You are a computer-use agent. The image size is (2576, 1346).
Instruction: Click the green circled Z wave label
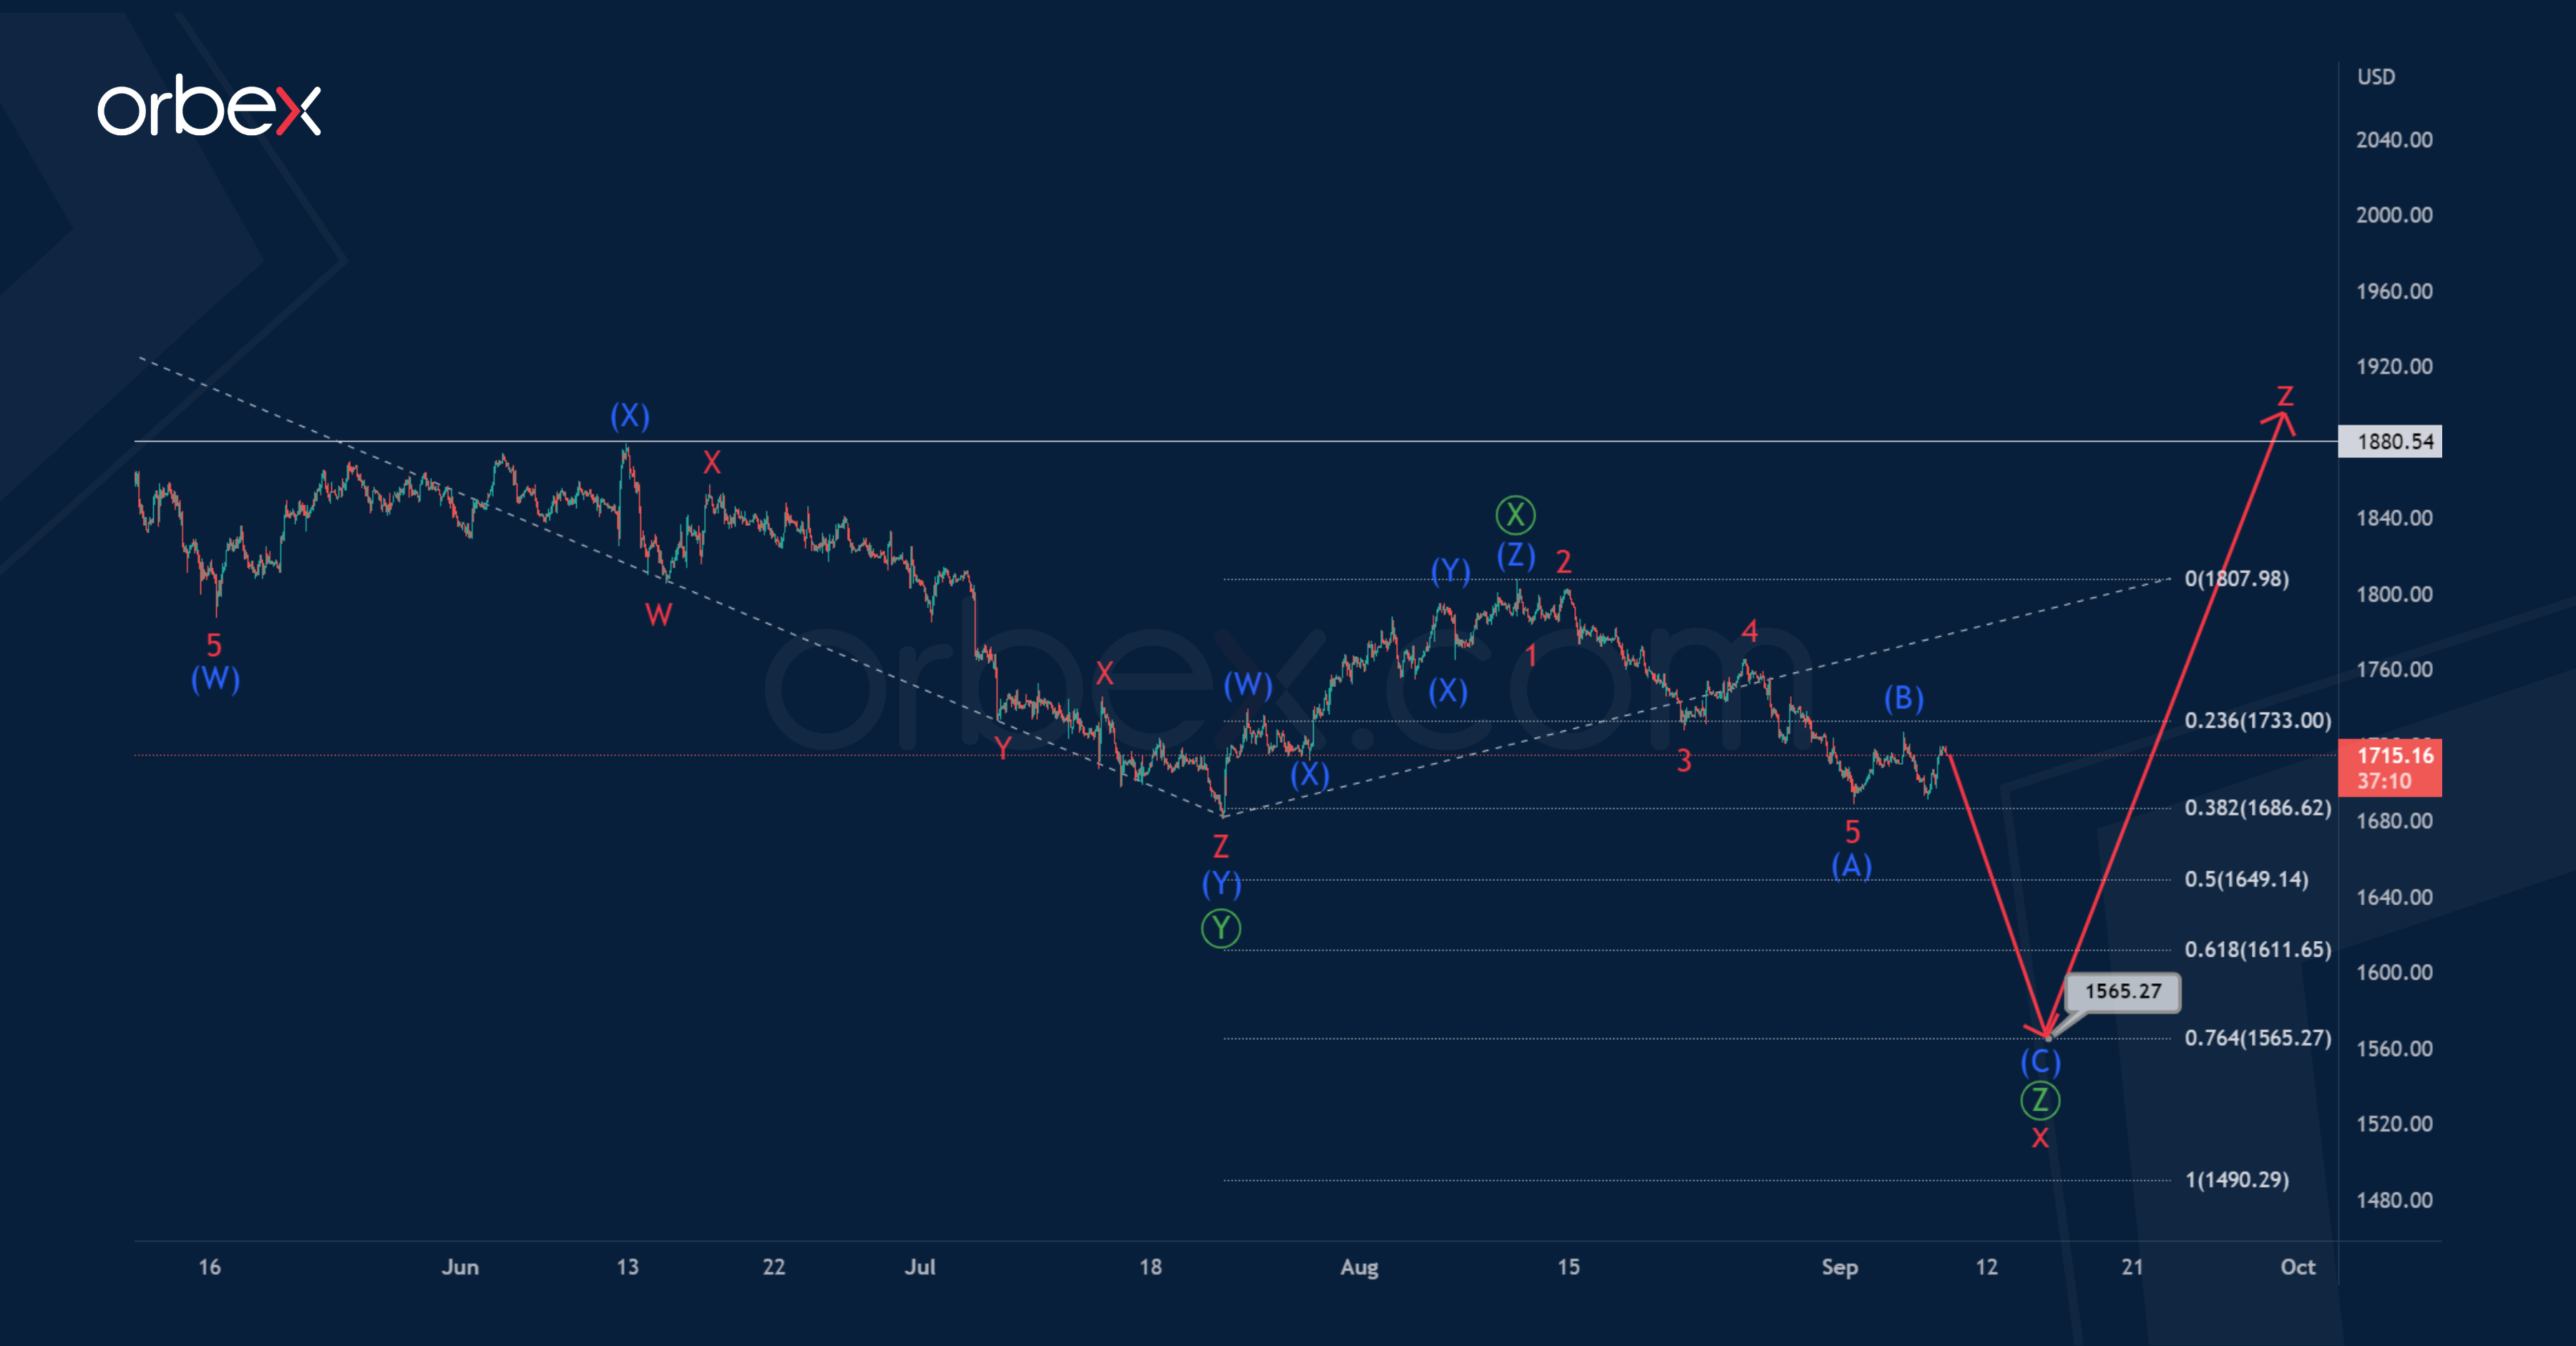(x=2040, y=1100)
